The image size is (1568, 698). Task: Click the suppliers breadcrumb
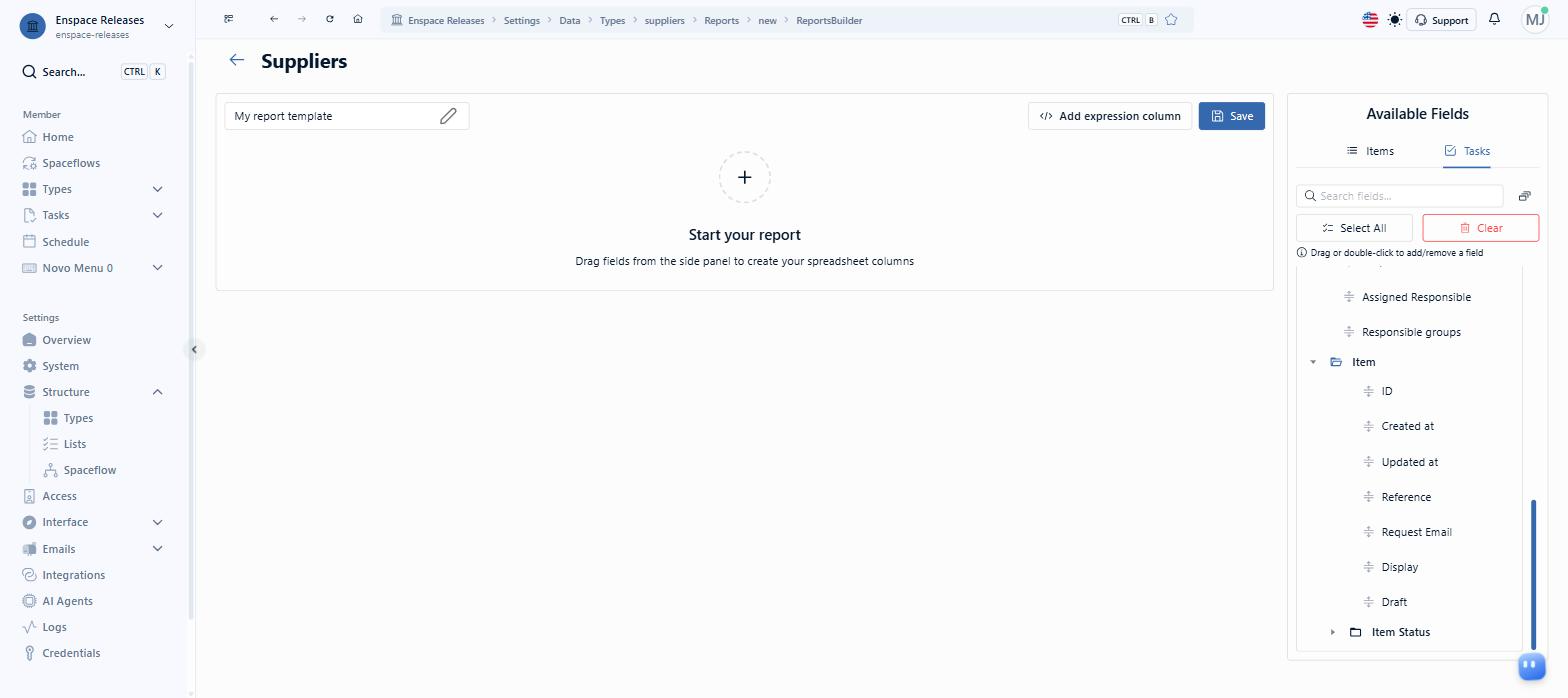tap(664, 20)
